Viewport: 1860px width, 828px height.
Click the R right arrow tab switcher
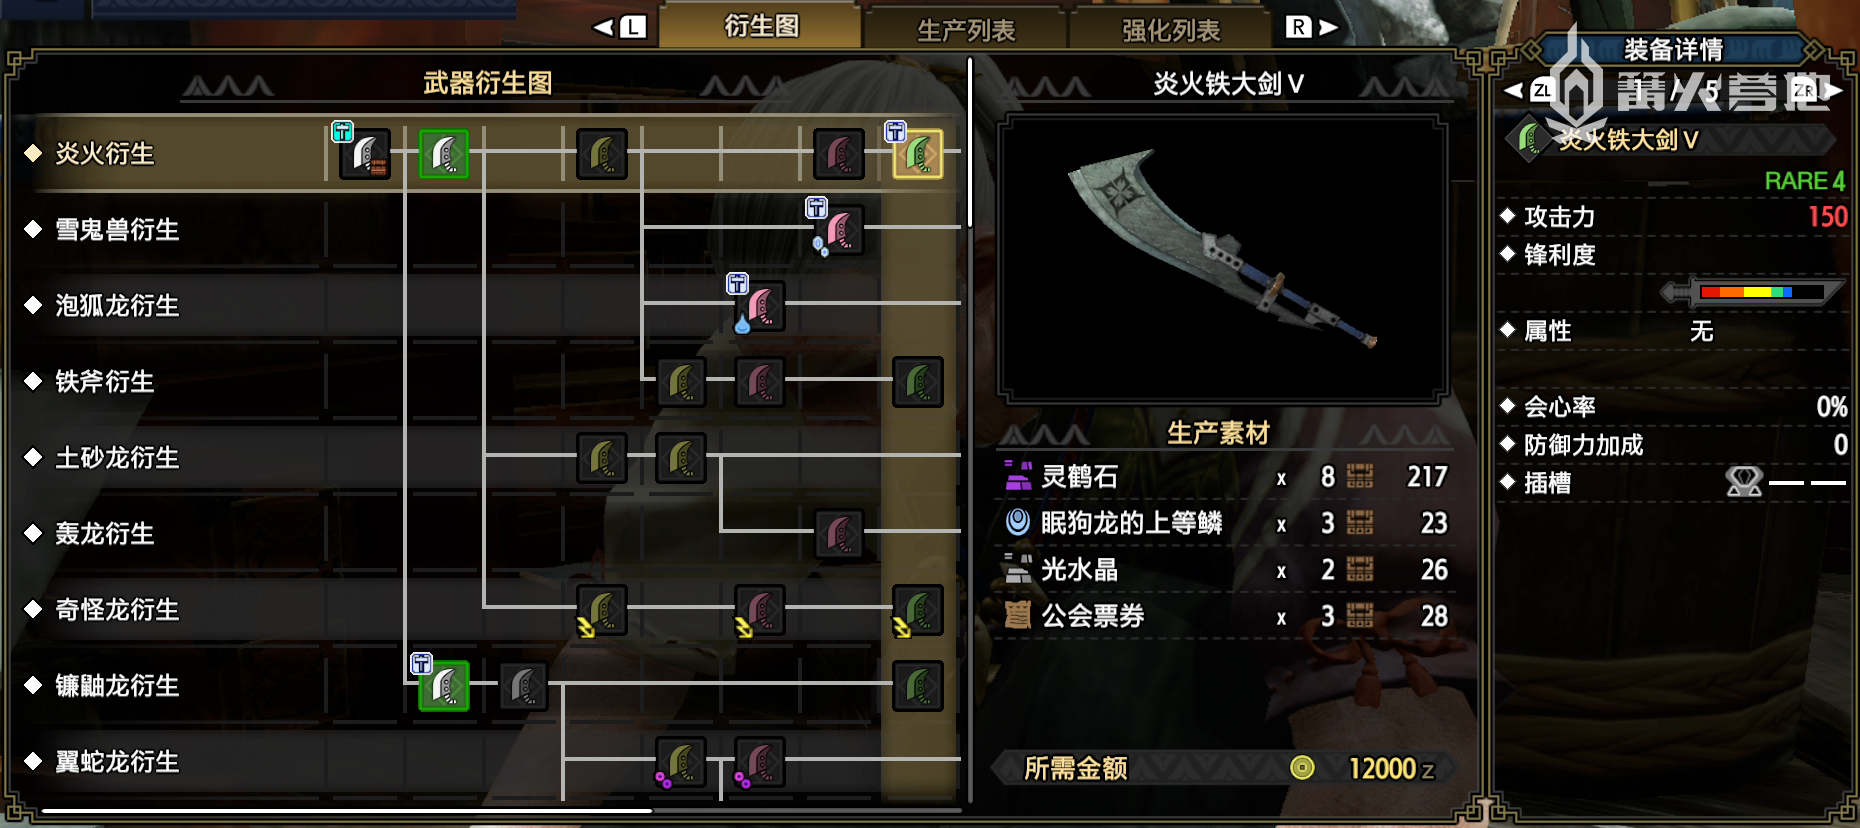pos(1312,27)
